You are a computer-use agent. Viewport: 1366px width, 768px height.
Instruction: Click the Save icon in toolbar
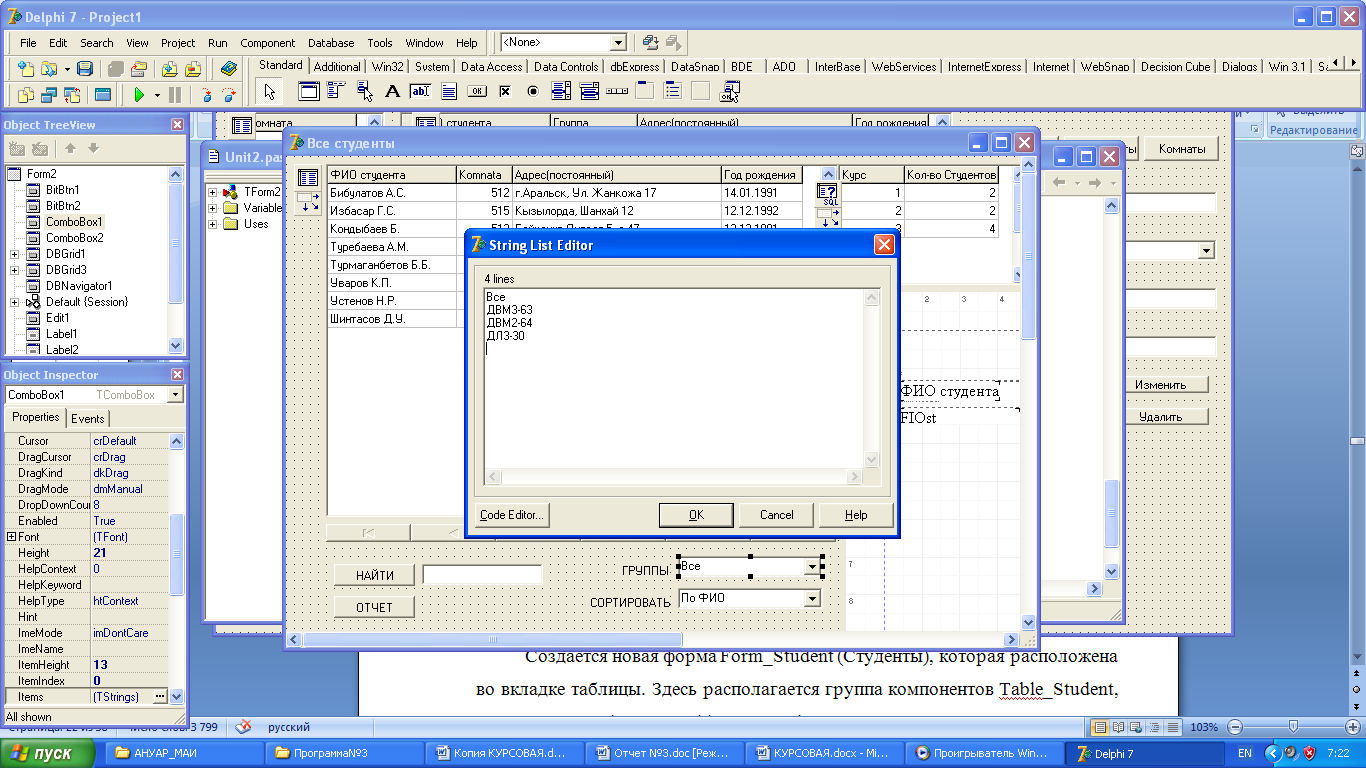(85, 69)
